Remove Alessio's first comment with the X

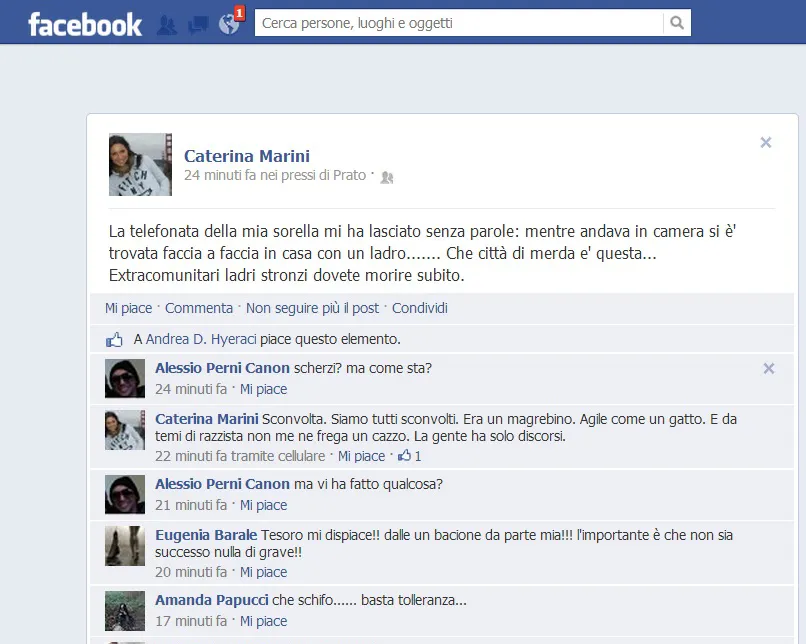pyautogui.click(x=768, y=369)
